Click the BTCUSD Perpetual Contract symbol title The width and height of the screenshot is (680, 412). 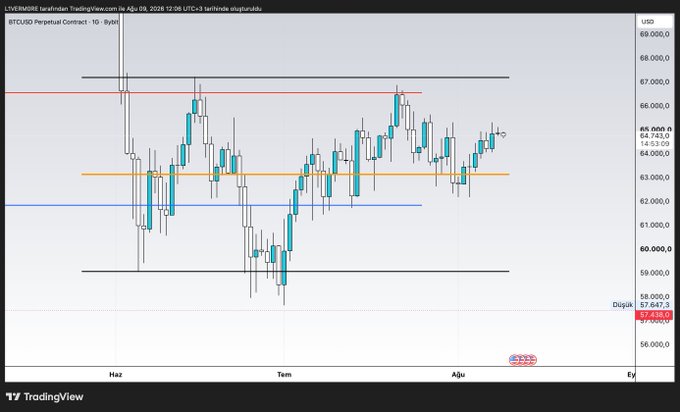click(x=63, y=22)
